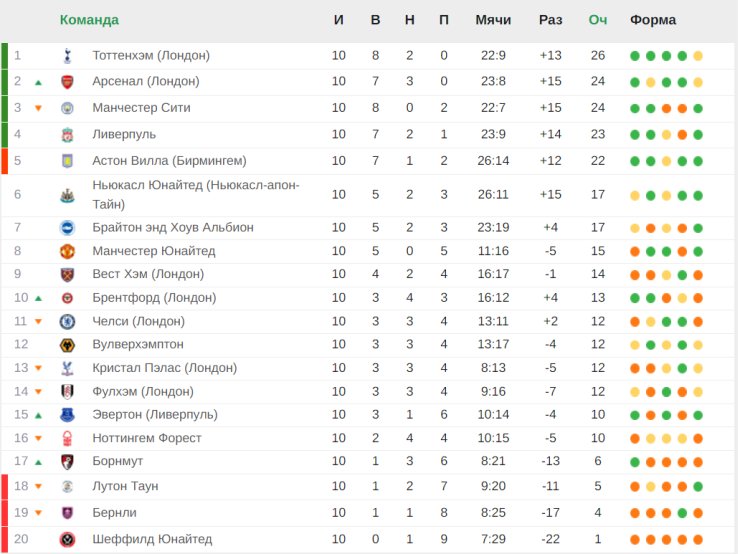Select the Wolverhampton wolf crest icon
Image resolution: width=740 pixels, height=554 pixels.
pyautogui.click(x=67, y=345)
